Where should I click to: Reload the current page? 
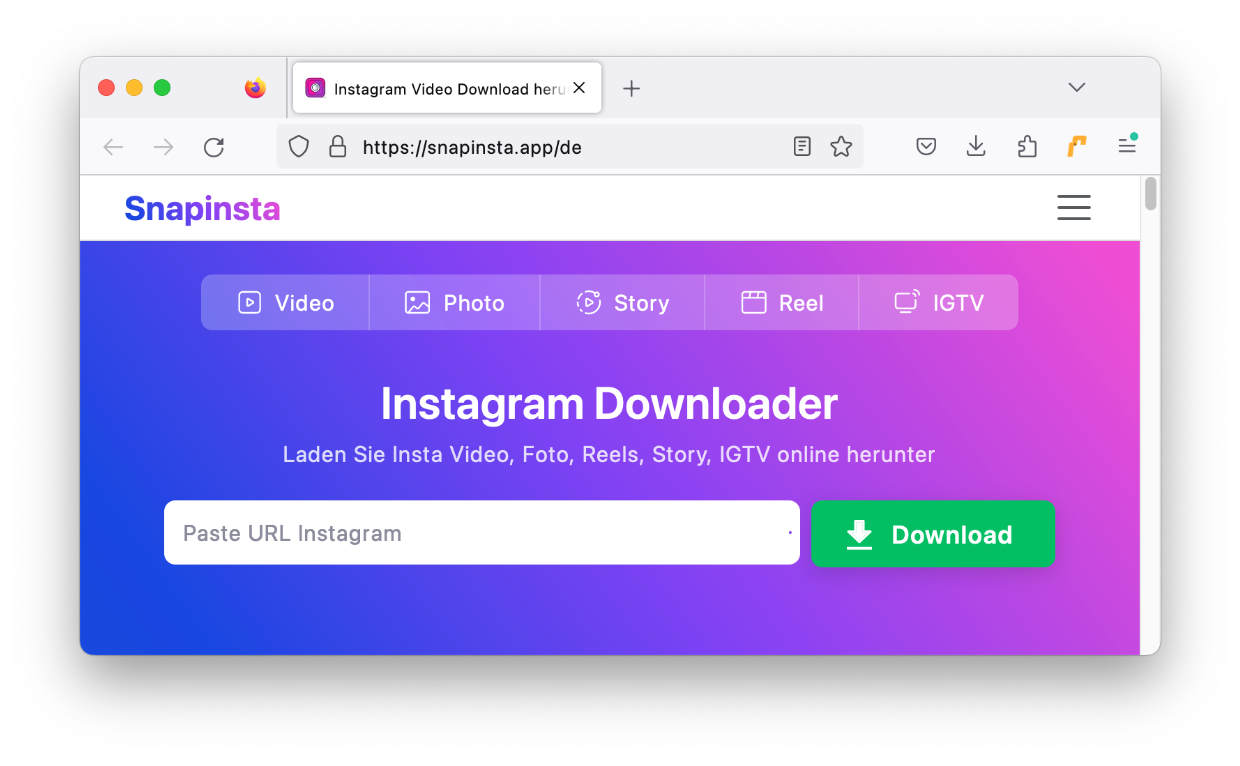[x=213, y=147]
